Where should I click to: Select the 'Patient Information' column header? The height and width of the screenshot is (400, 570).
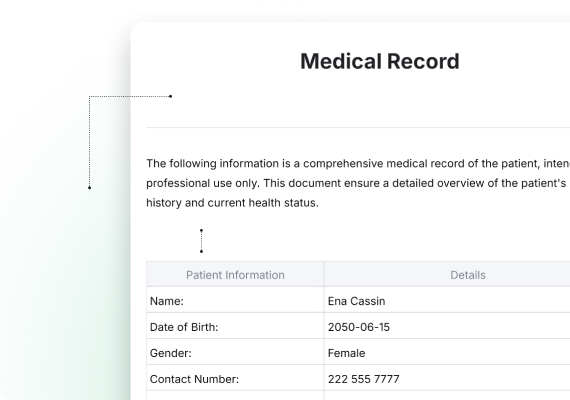tap(235, 275)
